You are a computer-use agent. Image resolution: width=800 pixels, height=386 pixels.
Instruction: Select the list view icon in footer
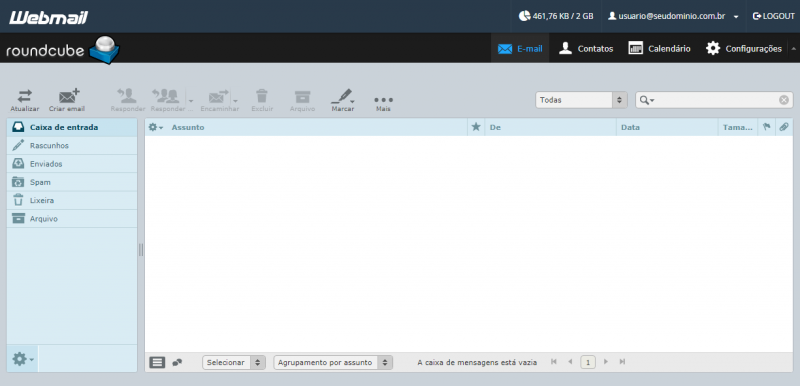click(x=157, y=363)
